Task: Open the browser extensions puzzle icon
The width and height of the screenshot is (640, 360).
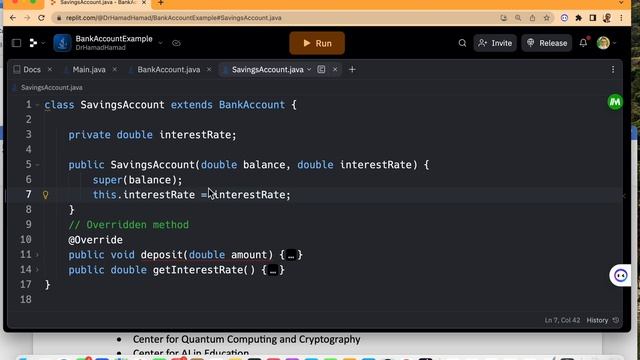Action: (578, 18)
